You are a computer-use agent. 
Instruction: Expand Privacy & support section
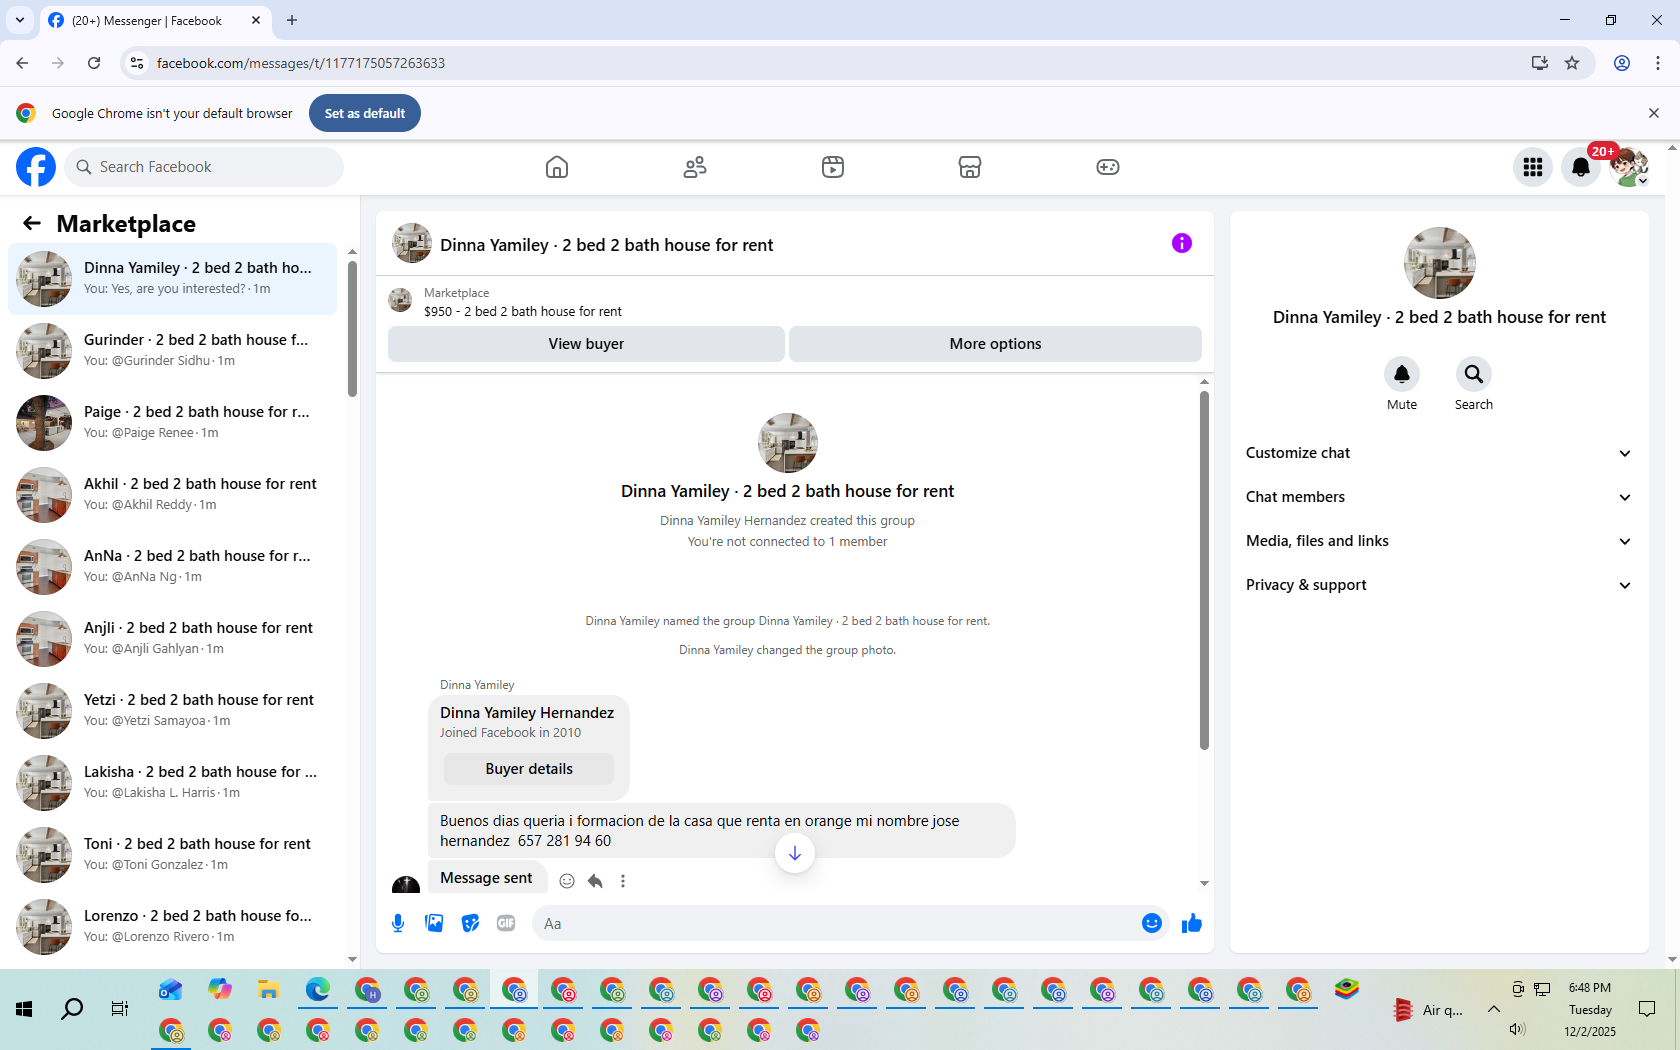click(1439, 585)
